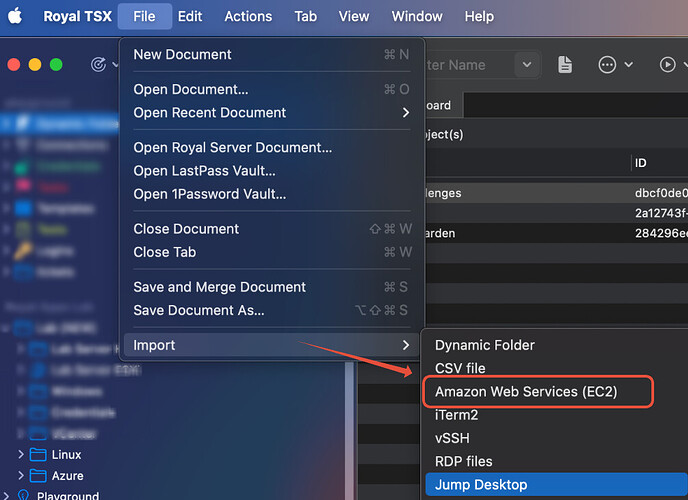Click the document icon in toolbar
Viewport: 688px width, 500px height.
point(565,65)
